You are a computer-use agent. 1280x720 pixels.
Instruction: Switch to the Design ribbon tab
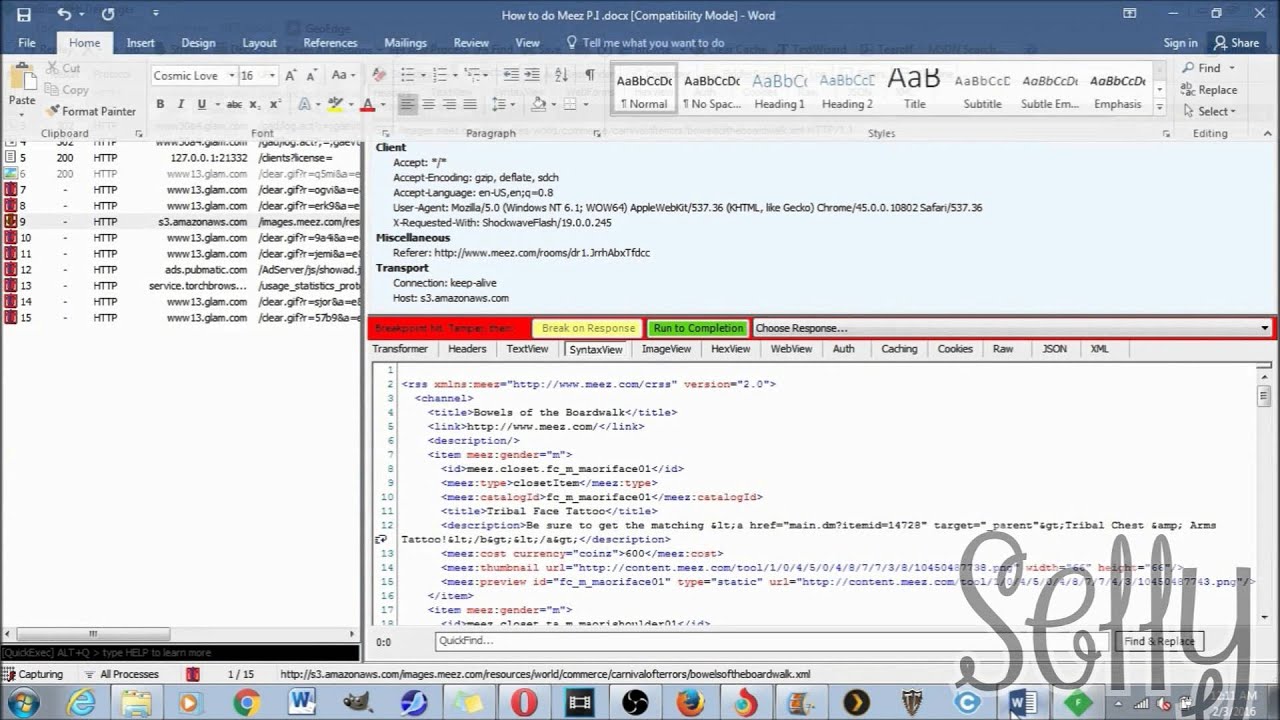198,43
